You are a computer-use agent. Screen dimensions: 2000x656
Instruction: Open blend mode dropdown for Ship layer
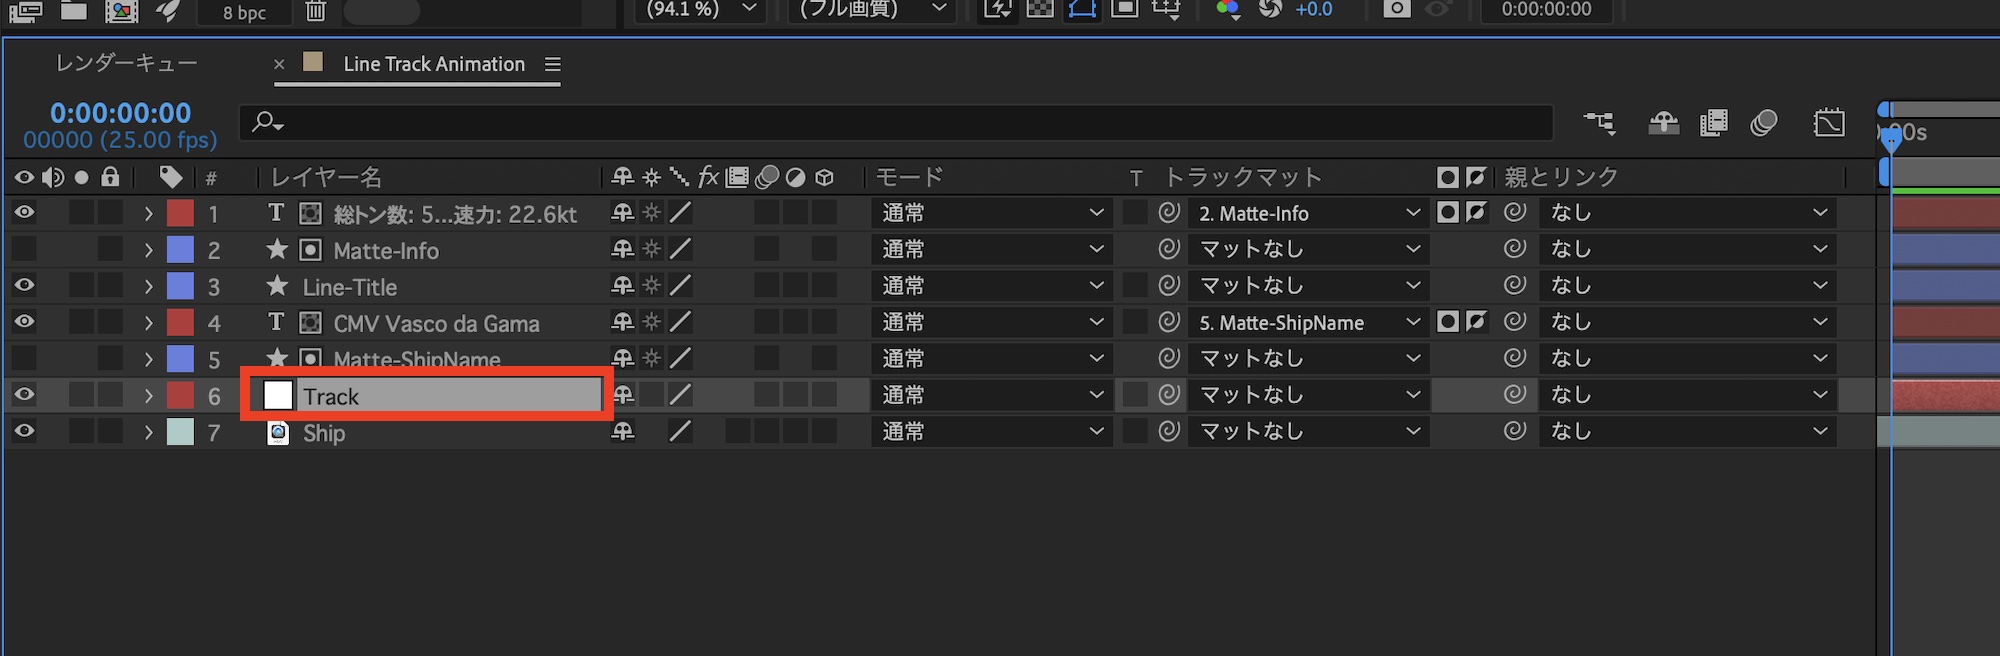pos(992,432)
